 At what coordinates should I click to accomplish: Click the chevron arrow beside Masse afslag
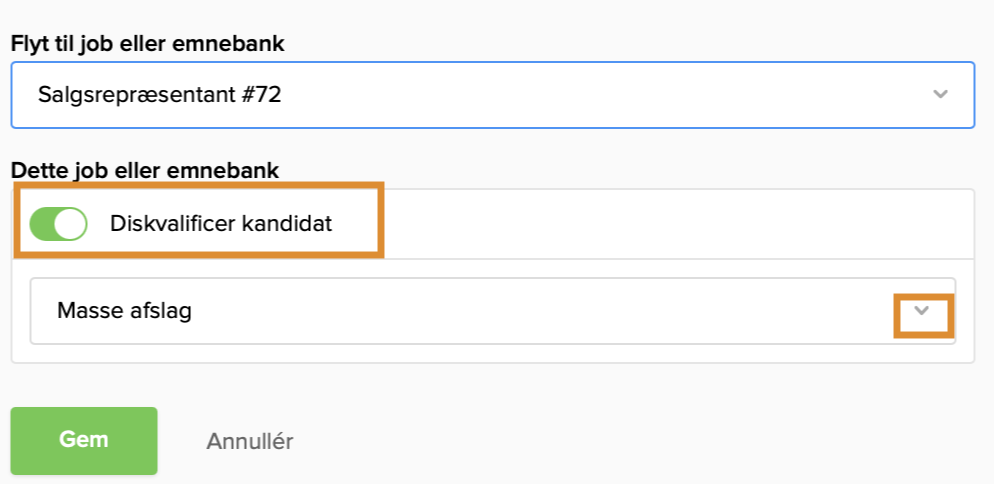click(x=923, y=311)
